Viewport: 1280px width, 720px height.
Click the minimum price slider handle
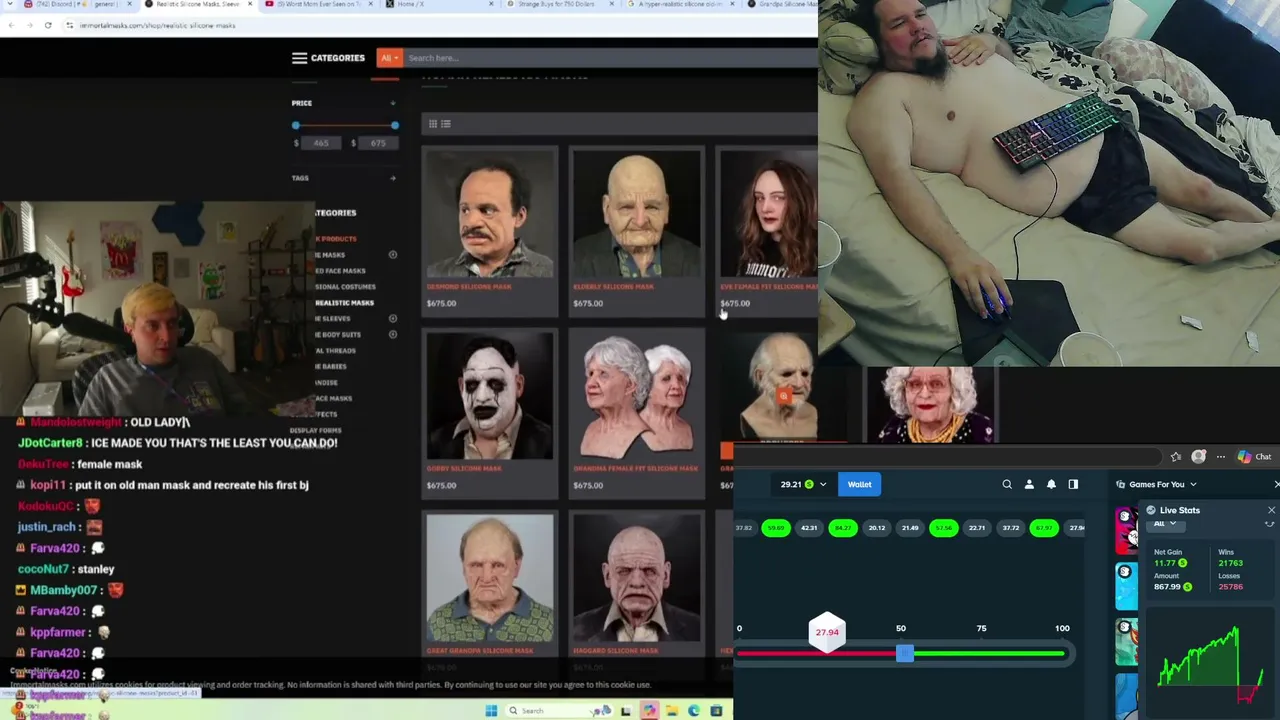(296, 125)
